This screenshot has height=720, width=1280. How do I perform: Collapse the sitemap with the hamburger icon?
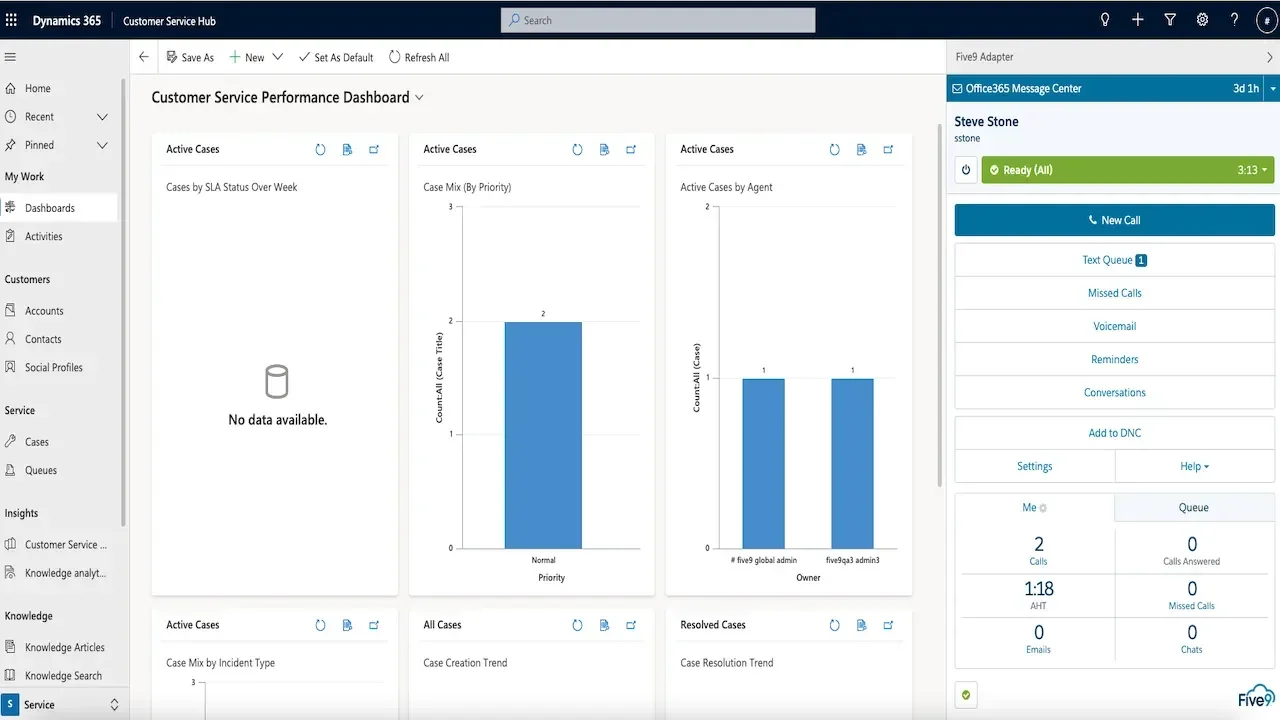(10, 56)
